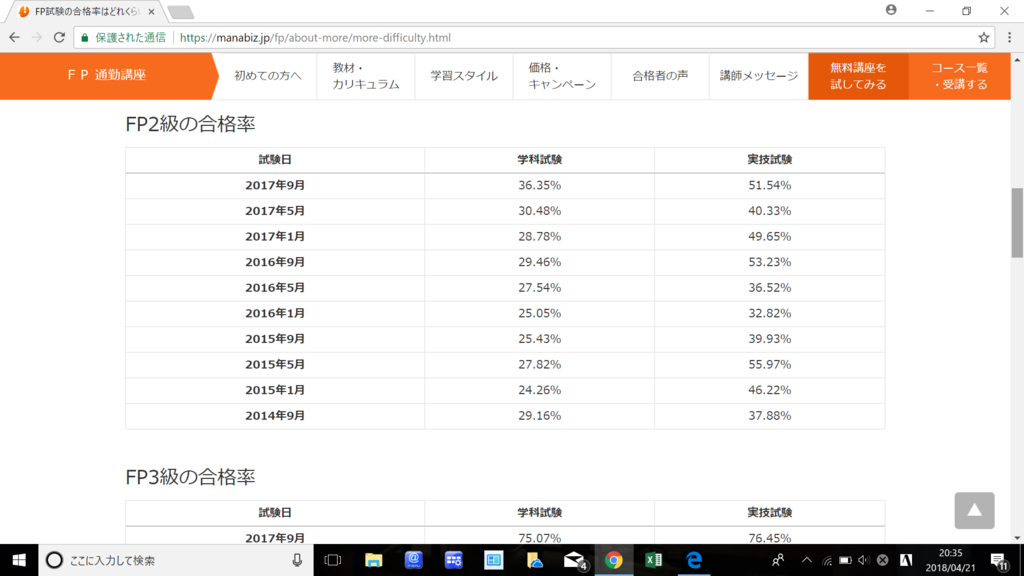The height and width of the screenshot is (576, 1024).
Task: Click the 2016年5月 date cell
Action: click(275, 287)
